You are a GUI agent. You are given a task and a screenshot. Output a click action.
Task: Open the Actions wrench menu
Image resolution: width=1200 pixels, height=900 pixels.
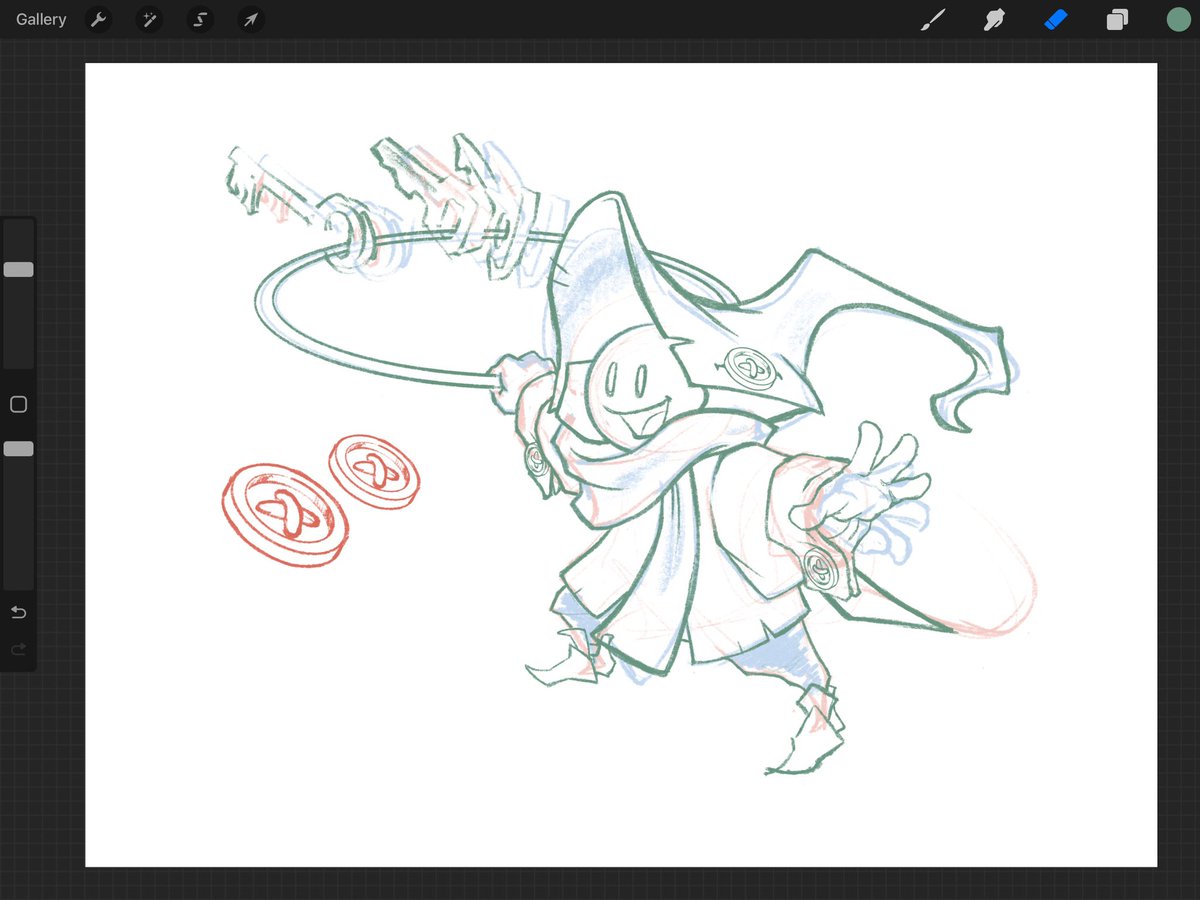pos(98,19)
